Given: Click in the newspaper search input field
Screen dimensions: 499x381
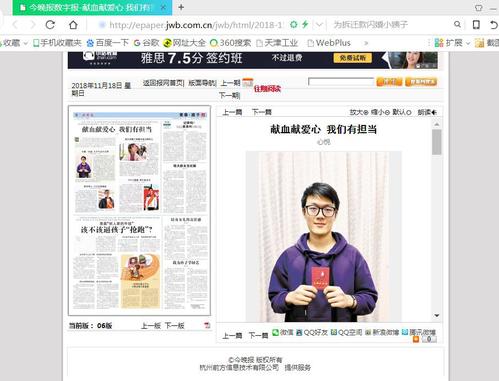Looking at the screenshot, I should click(x=341, y=82).
